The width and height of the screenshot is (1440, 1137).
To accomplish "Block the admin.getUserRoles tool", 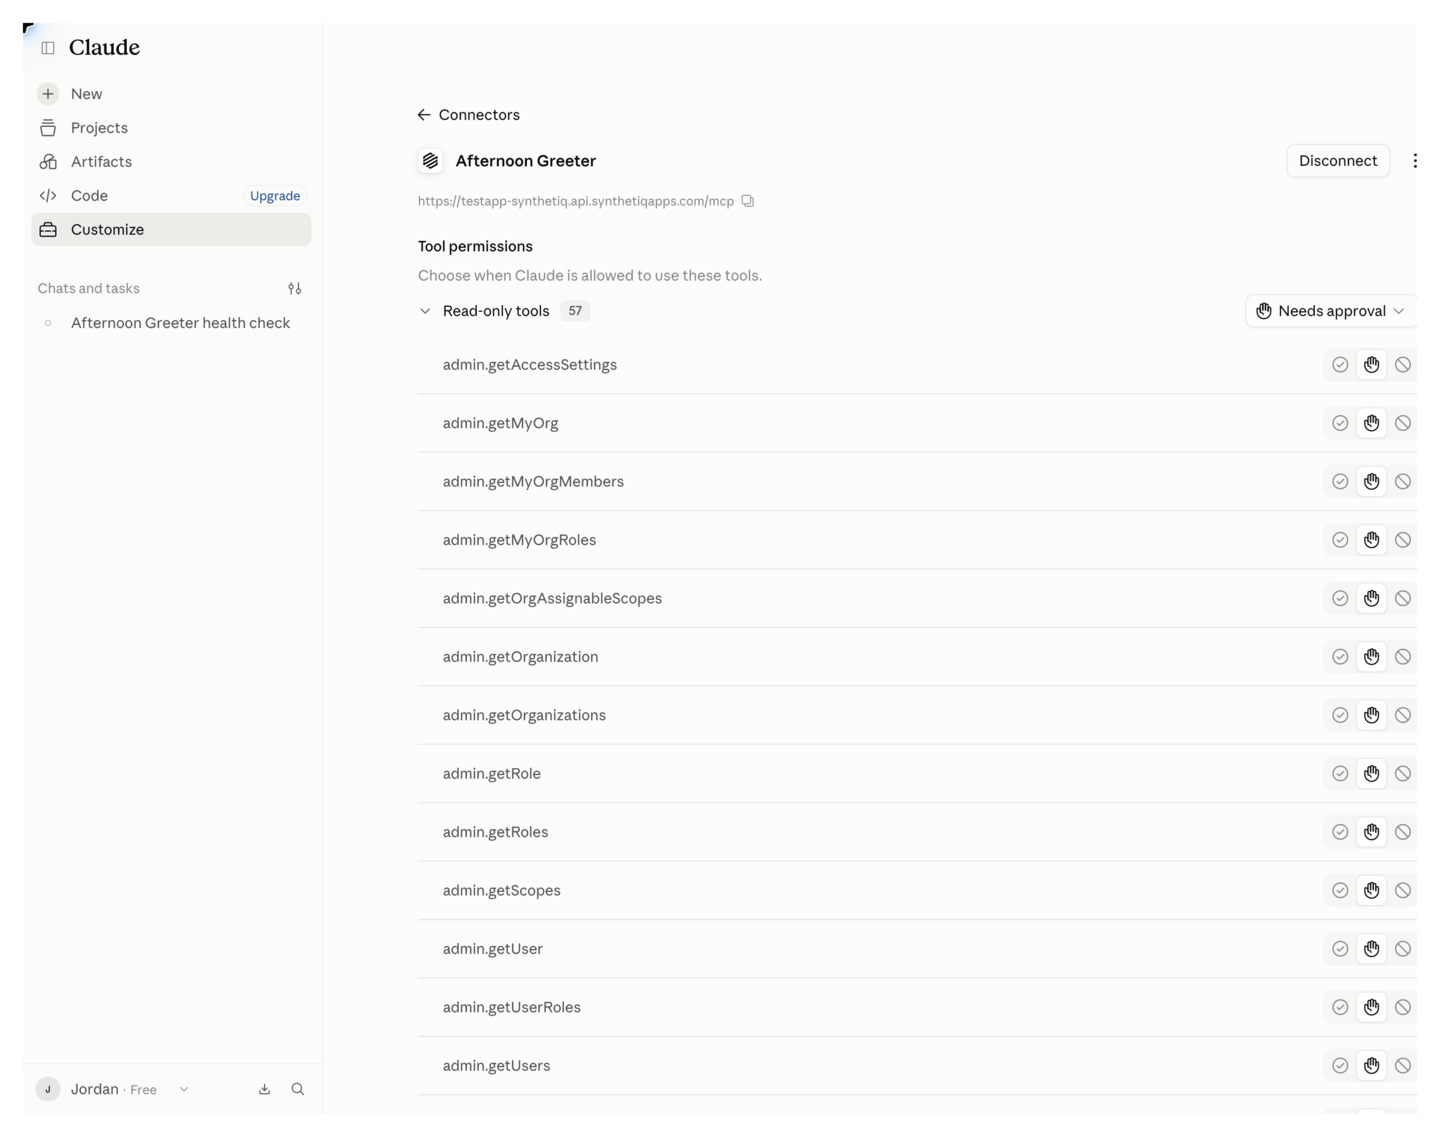I will [1403, 1007].
